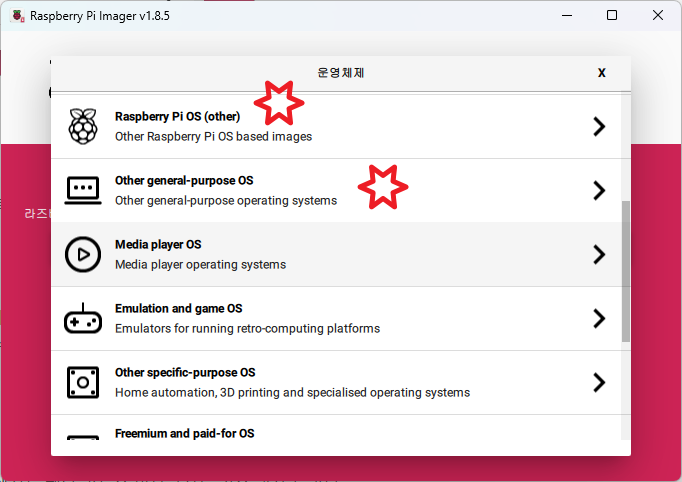Click the 운영체제 dialog title
Viewport: 682px width, 482px height.
pos(341,73)
